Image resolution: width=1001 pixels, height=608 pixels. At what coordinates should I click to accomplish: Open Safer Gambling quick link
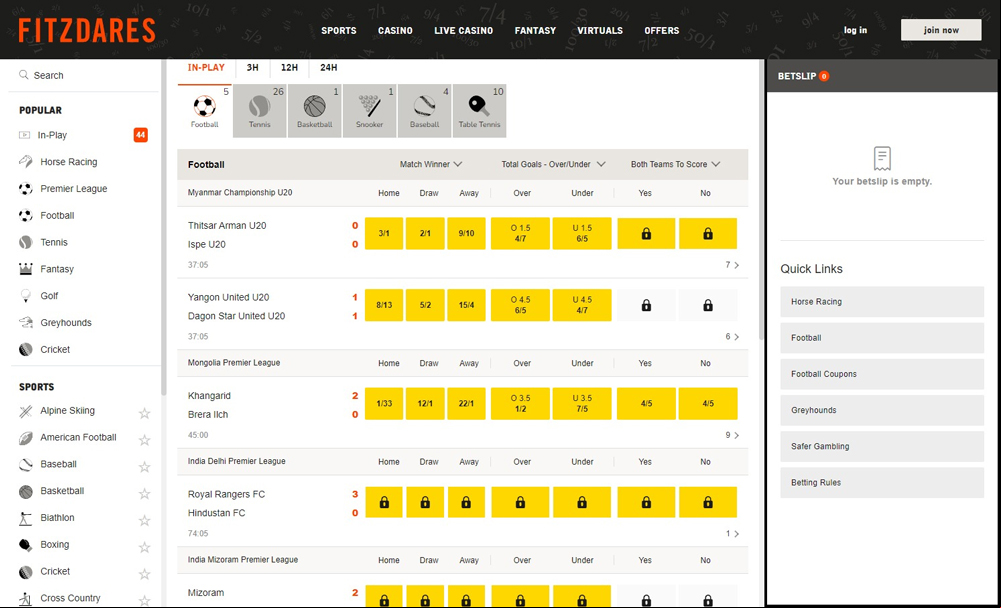882,446
